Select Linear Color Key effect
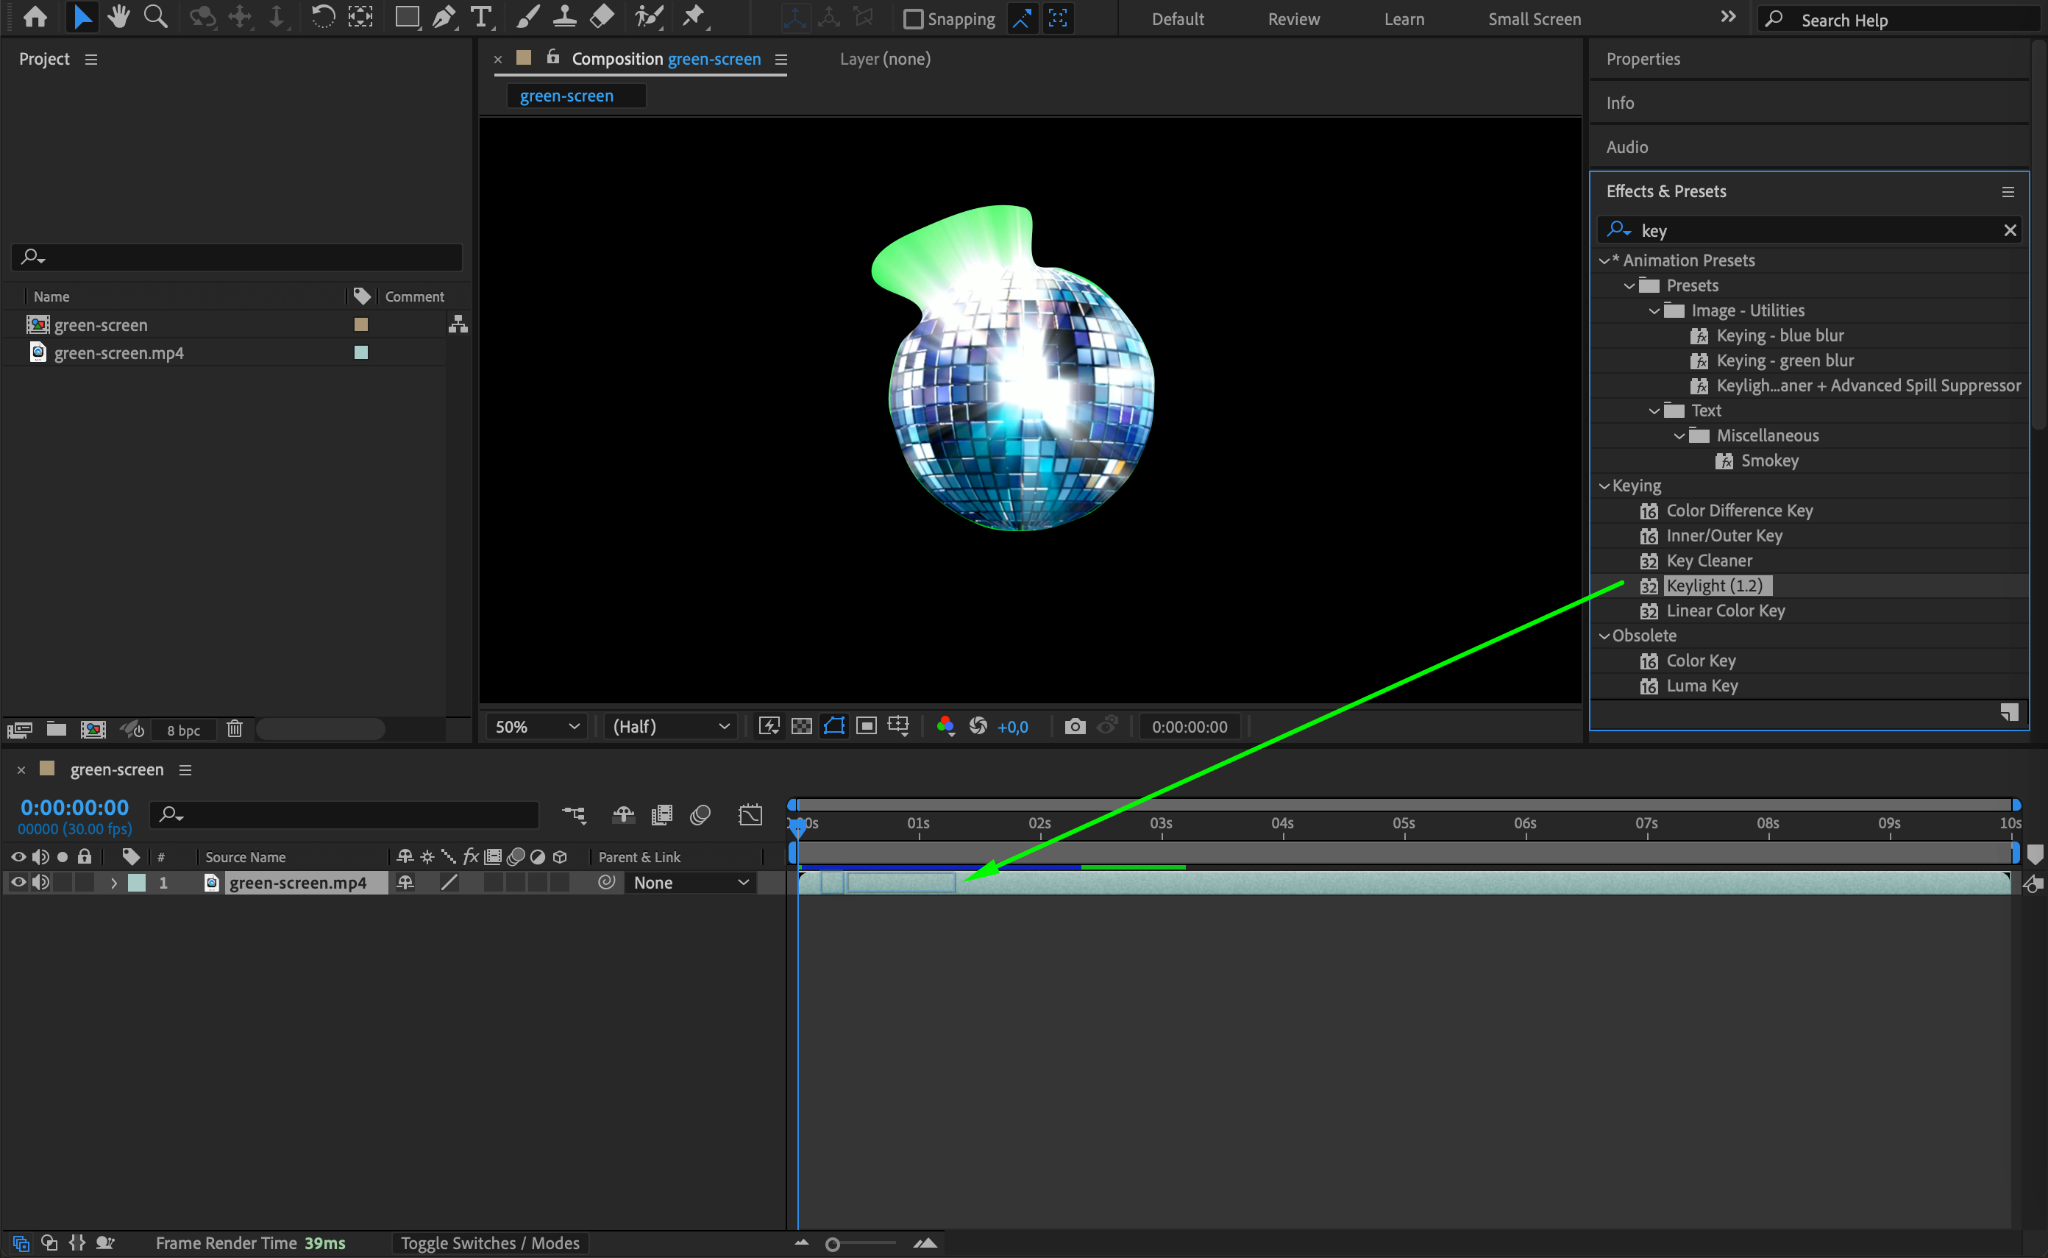 [x=1725, y=611]
